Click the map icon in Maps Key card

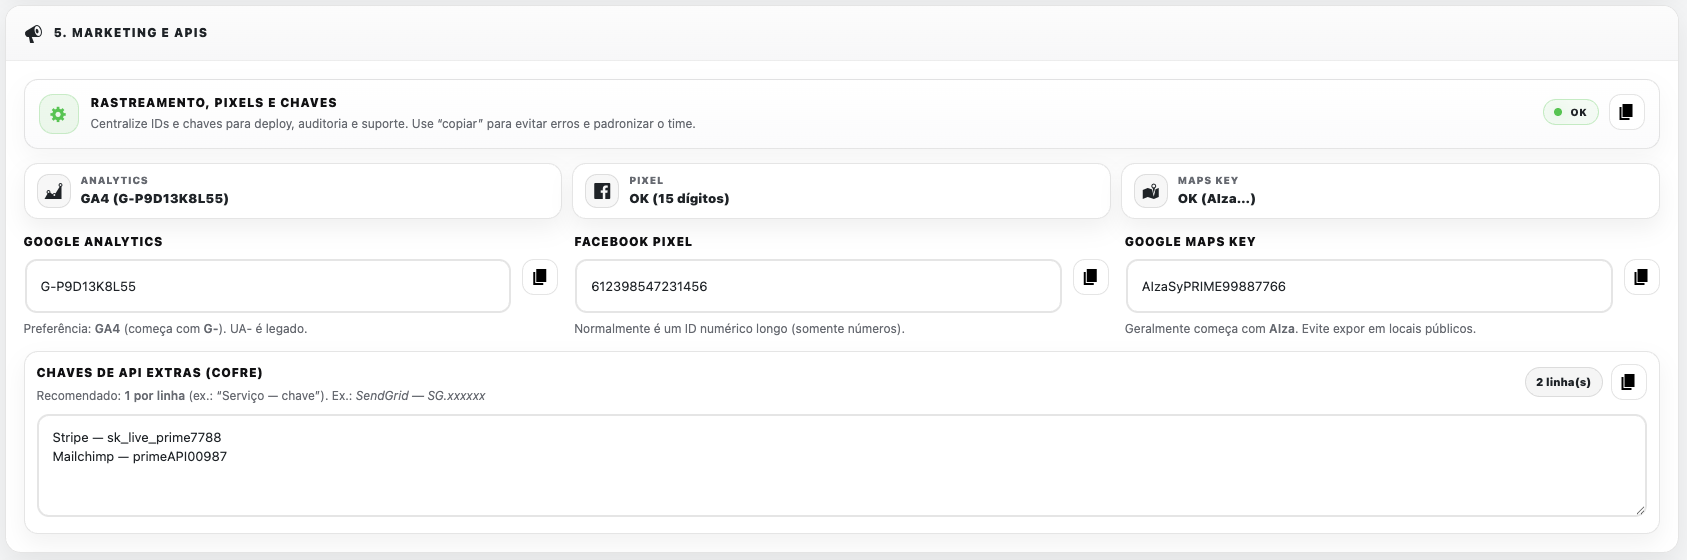coord(1151,191)
